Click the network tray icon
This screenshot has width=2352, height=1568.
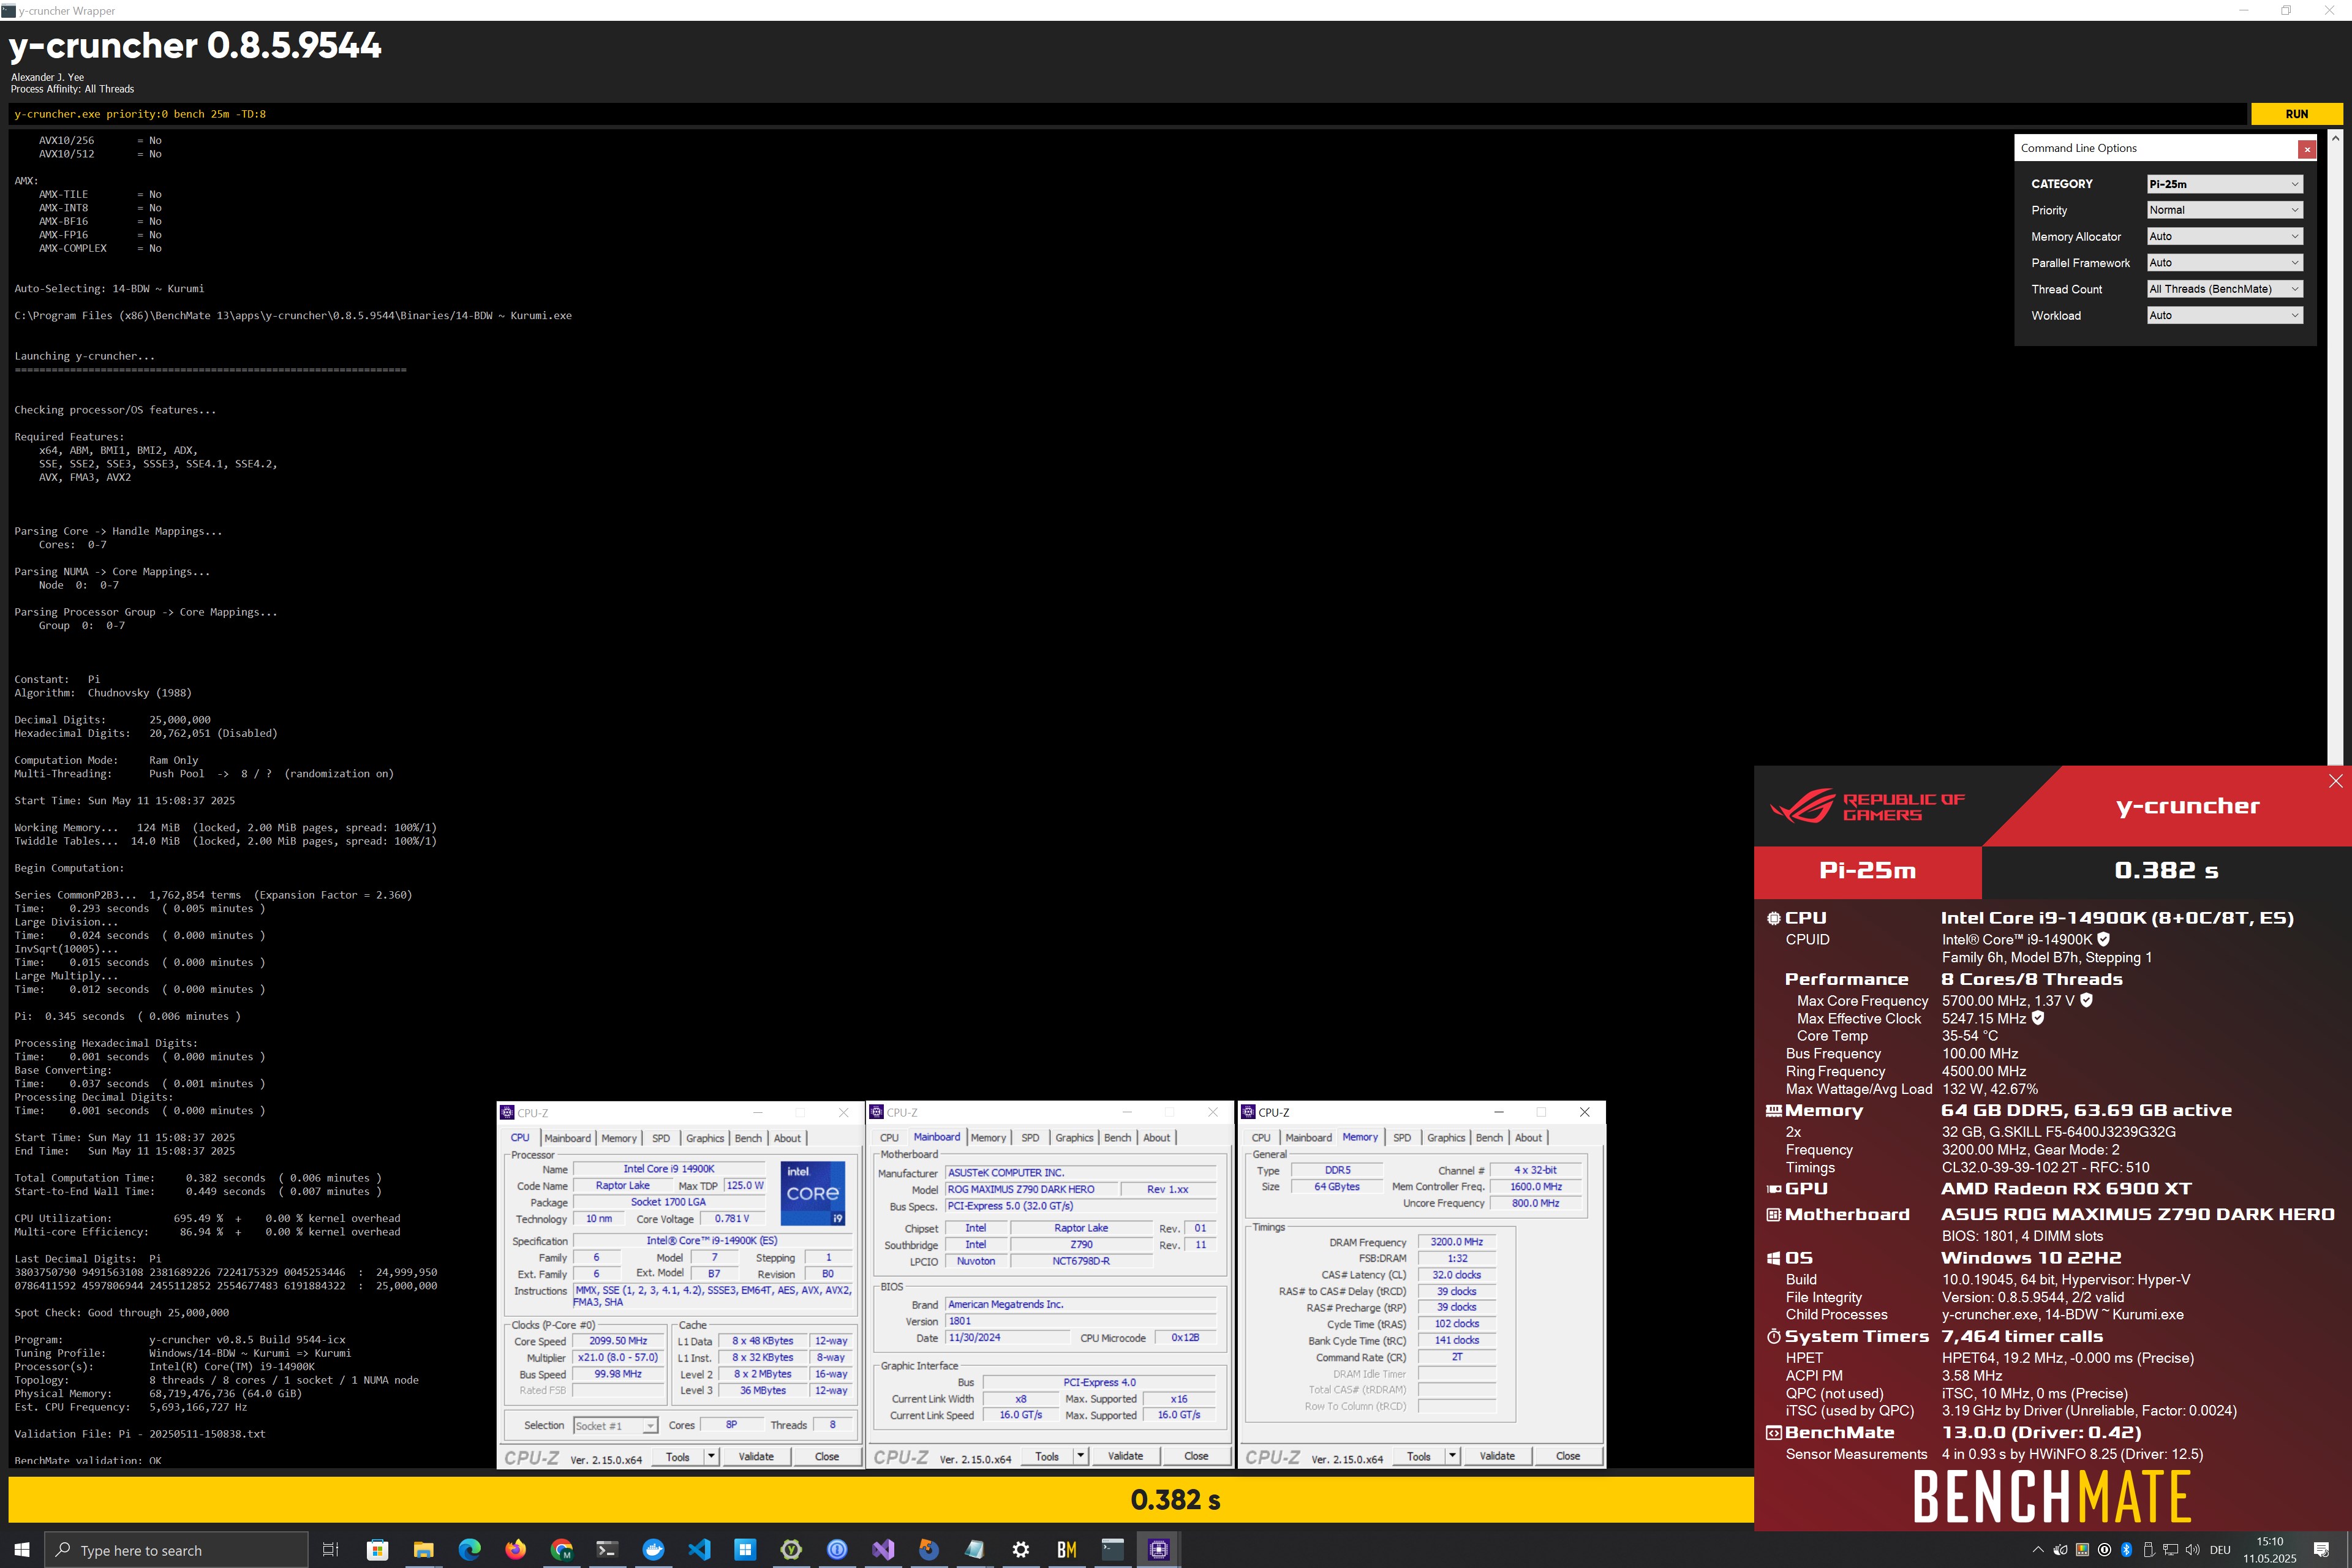tap(2170, 1550)
